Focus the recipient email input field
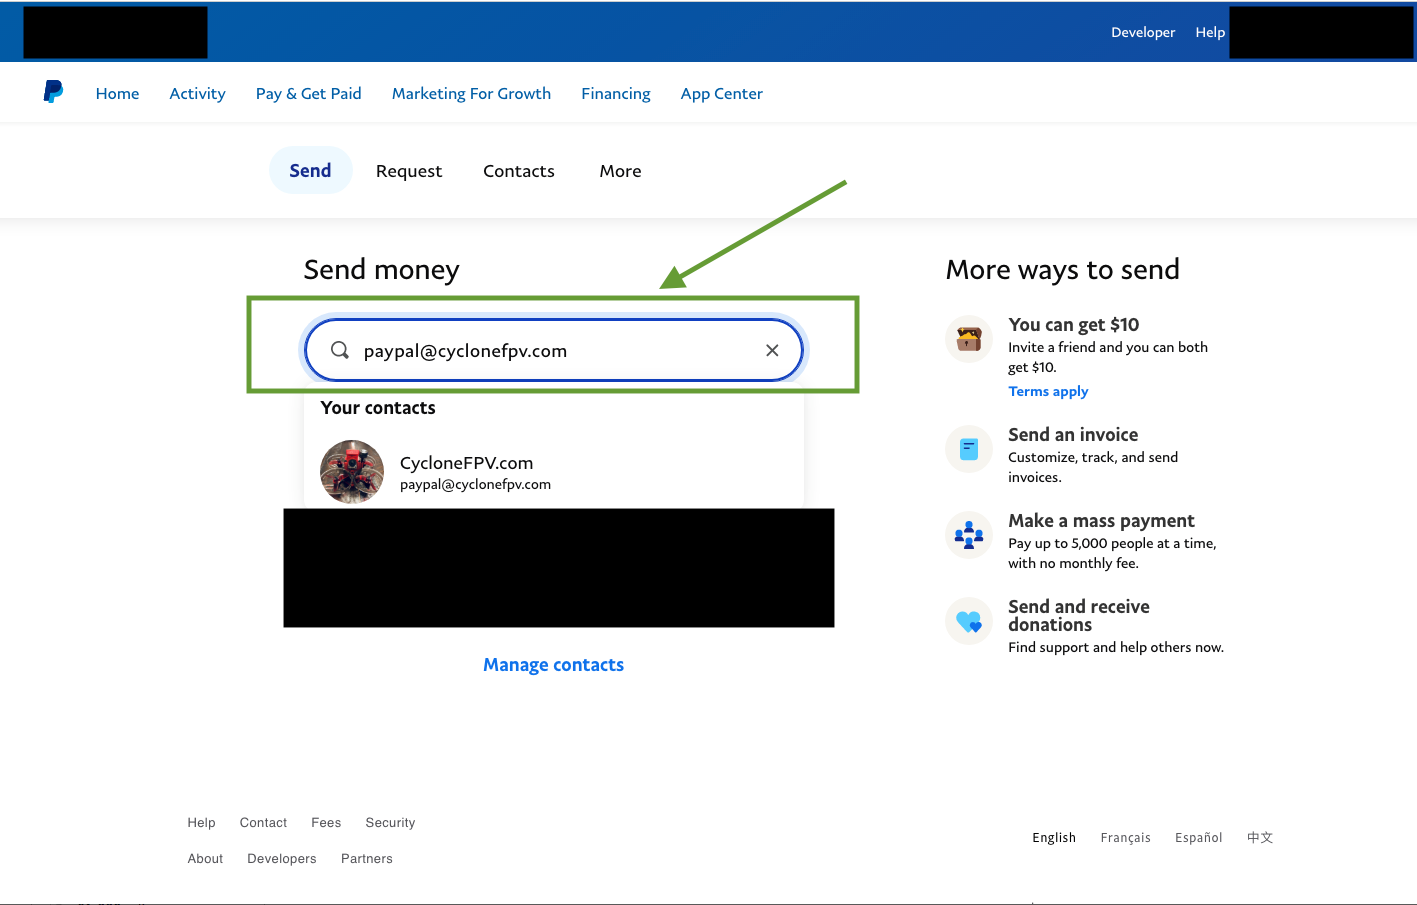Image resolution: width=1417 pixels, height=905 pixels. (554, 350)
